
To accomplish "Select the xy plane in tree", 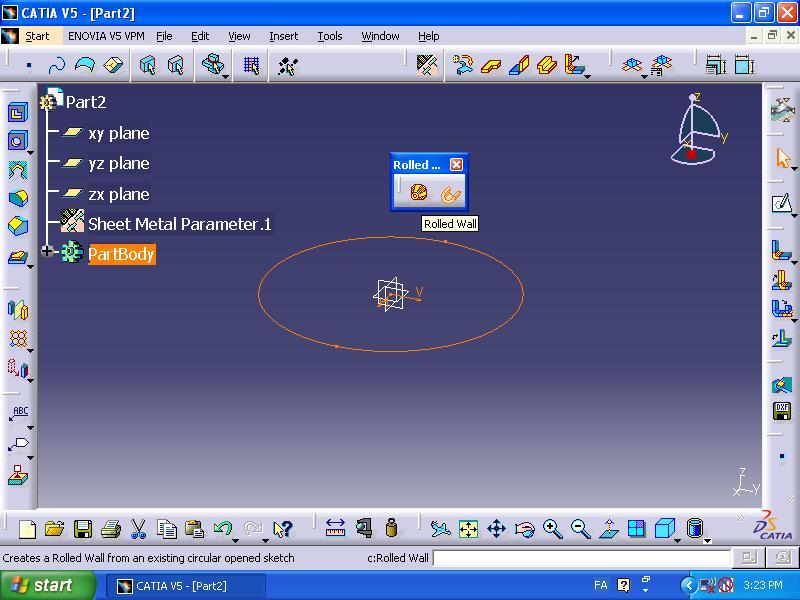I will [x=118, y=133].
